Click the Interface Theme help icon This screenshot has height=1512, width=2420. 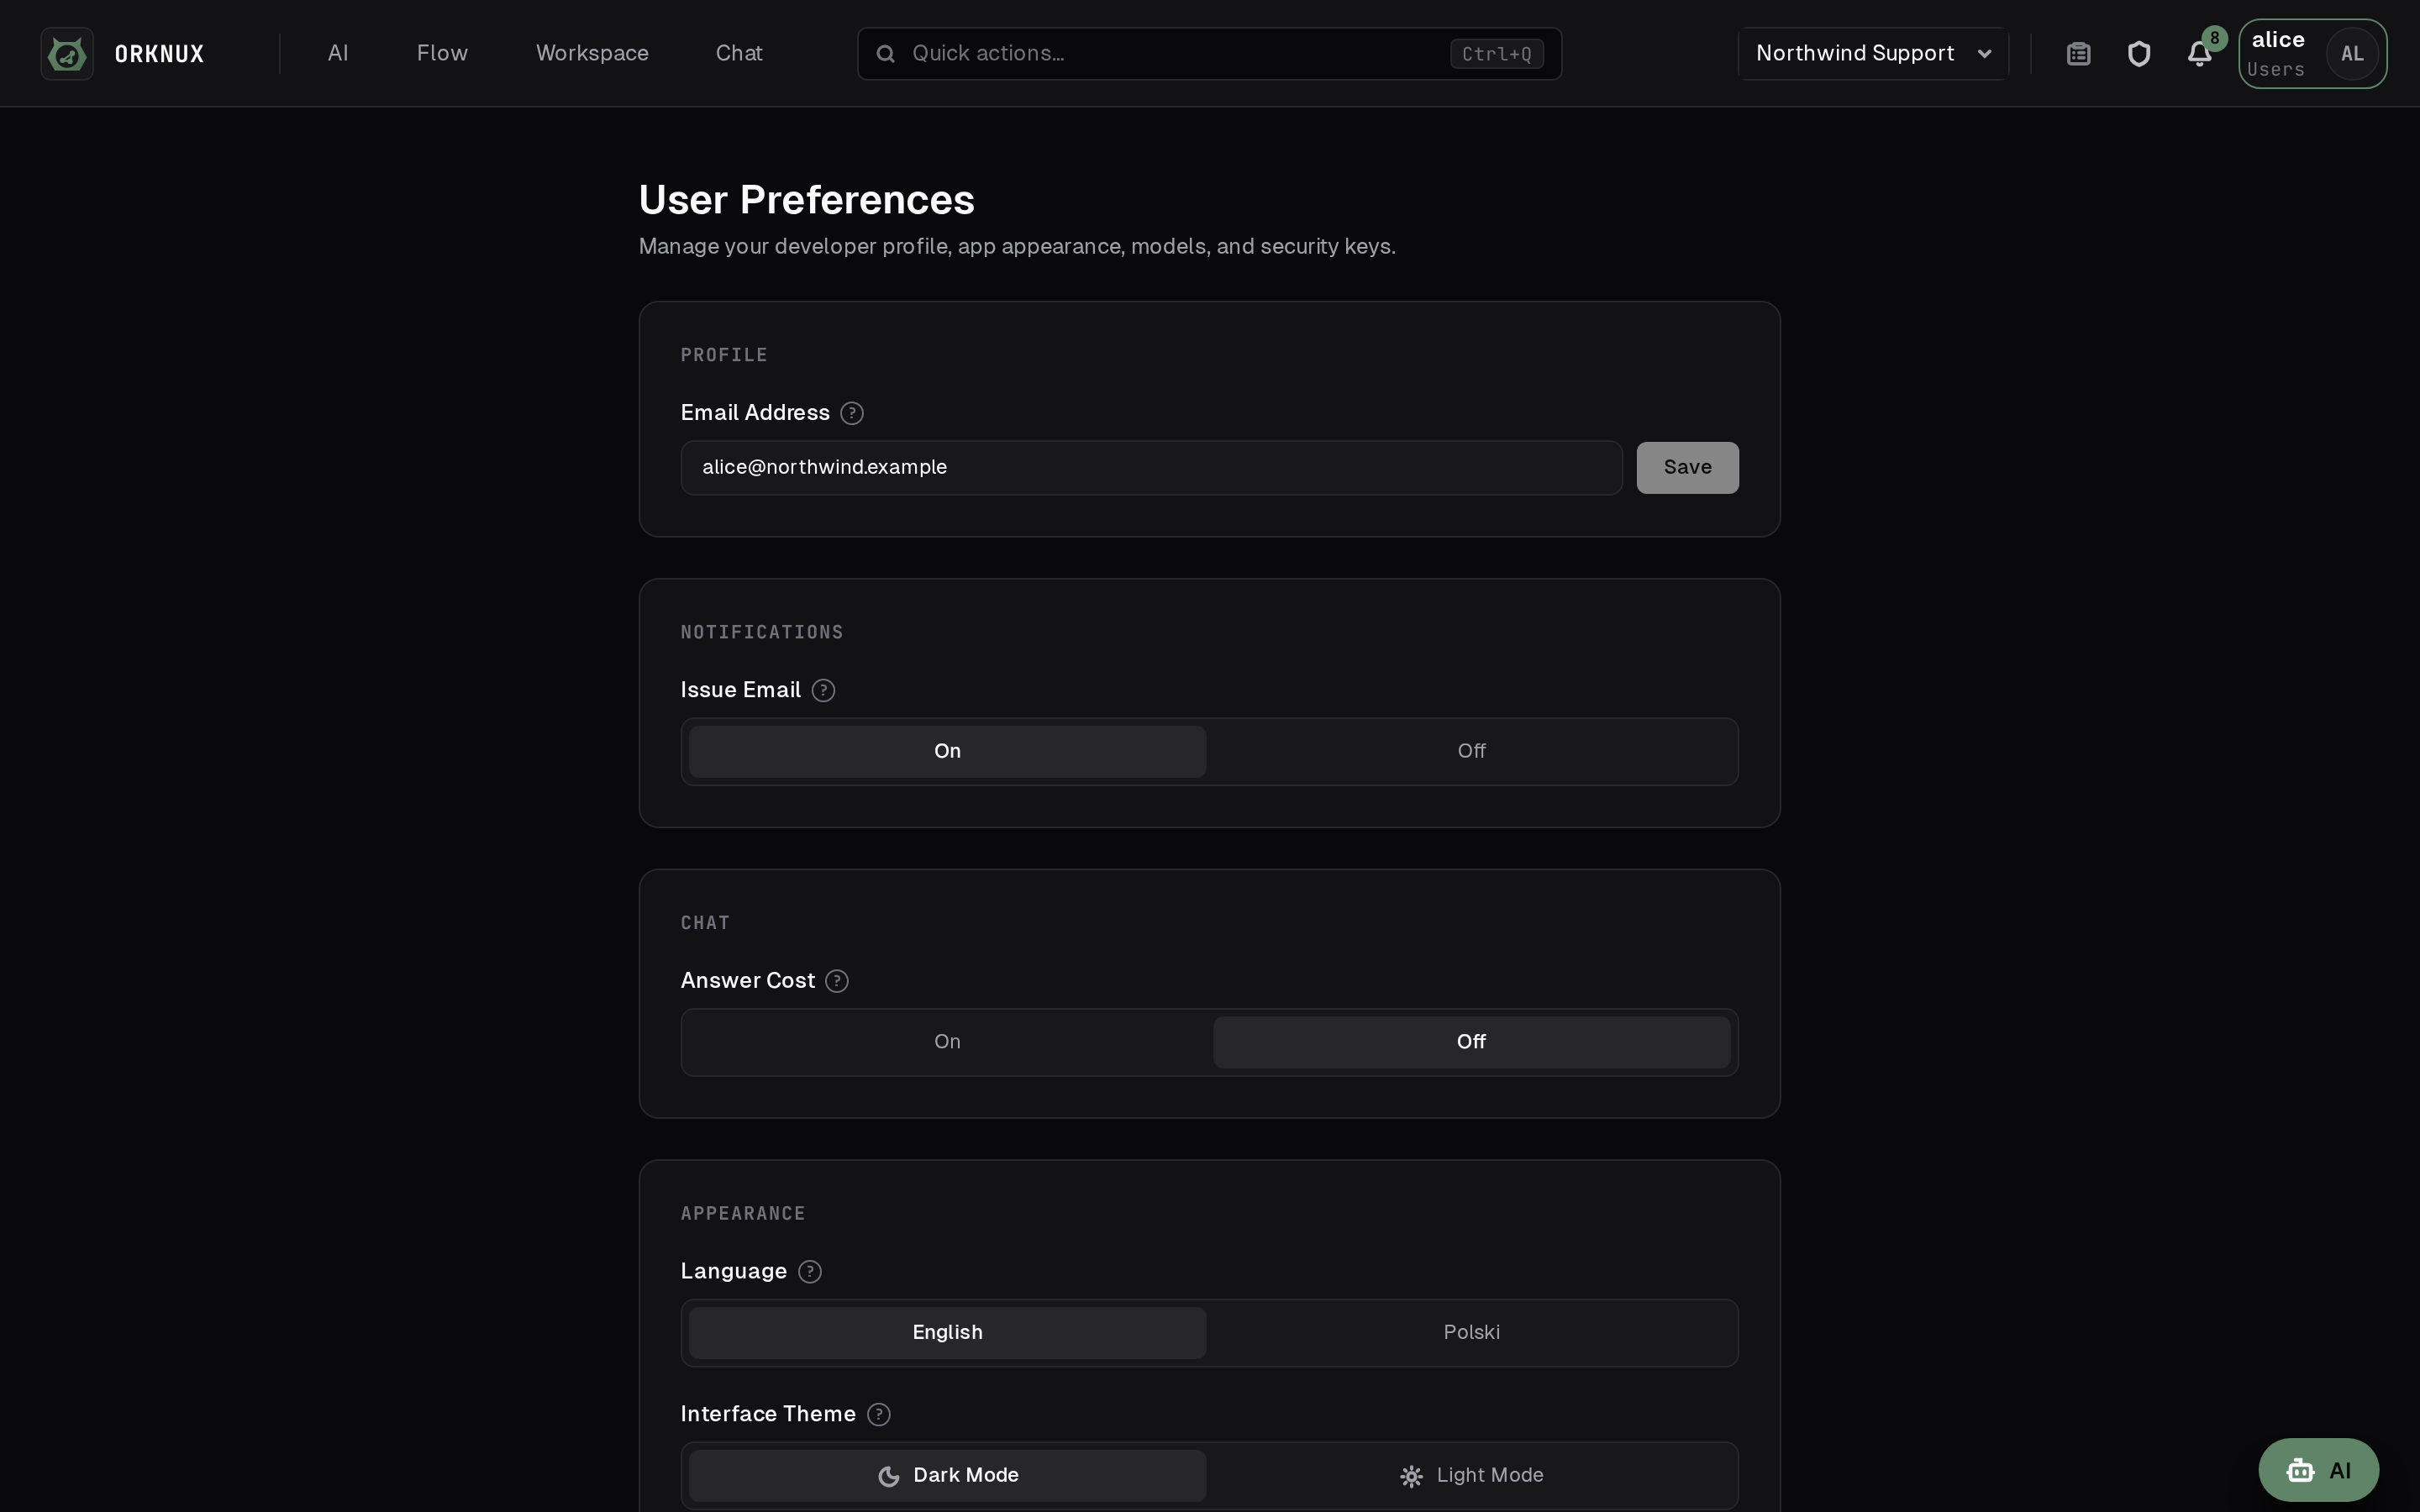[879, 1414]
